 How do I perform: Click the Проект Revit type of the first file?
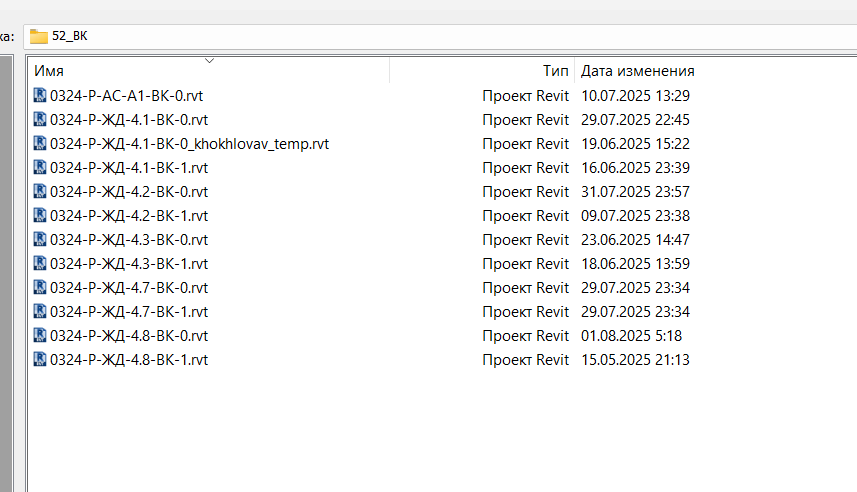pos(525,96)
